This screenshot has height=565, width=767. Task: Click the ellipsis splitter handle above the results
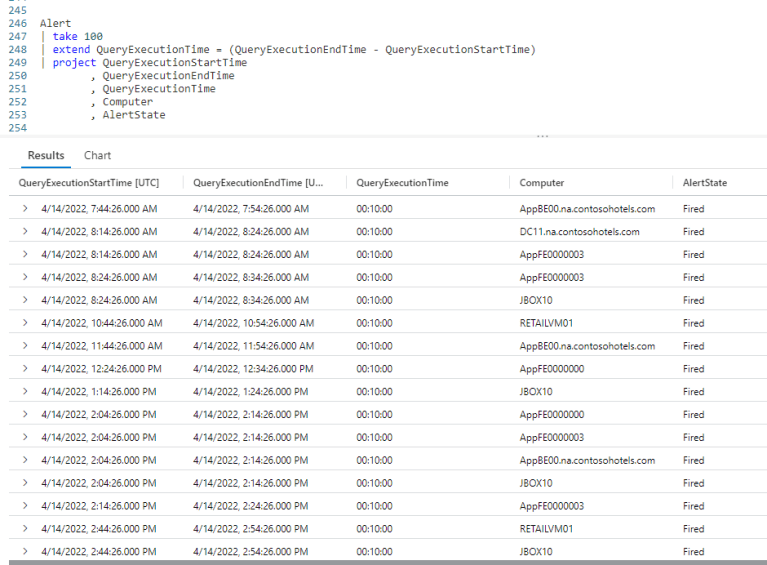coord(542,136)
